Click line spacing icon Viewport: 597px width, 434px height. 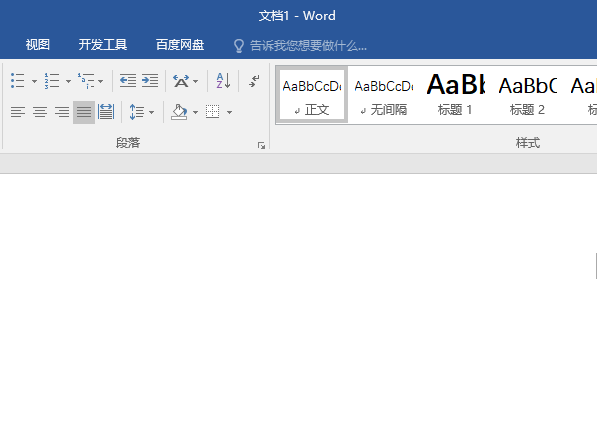pyautogui.click(x=136, y=112)
